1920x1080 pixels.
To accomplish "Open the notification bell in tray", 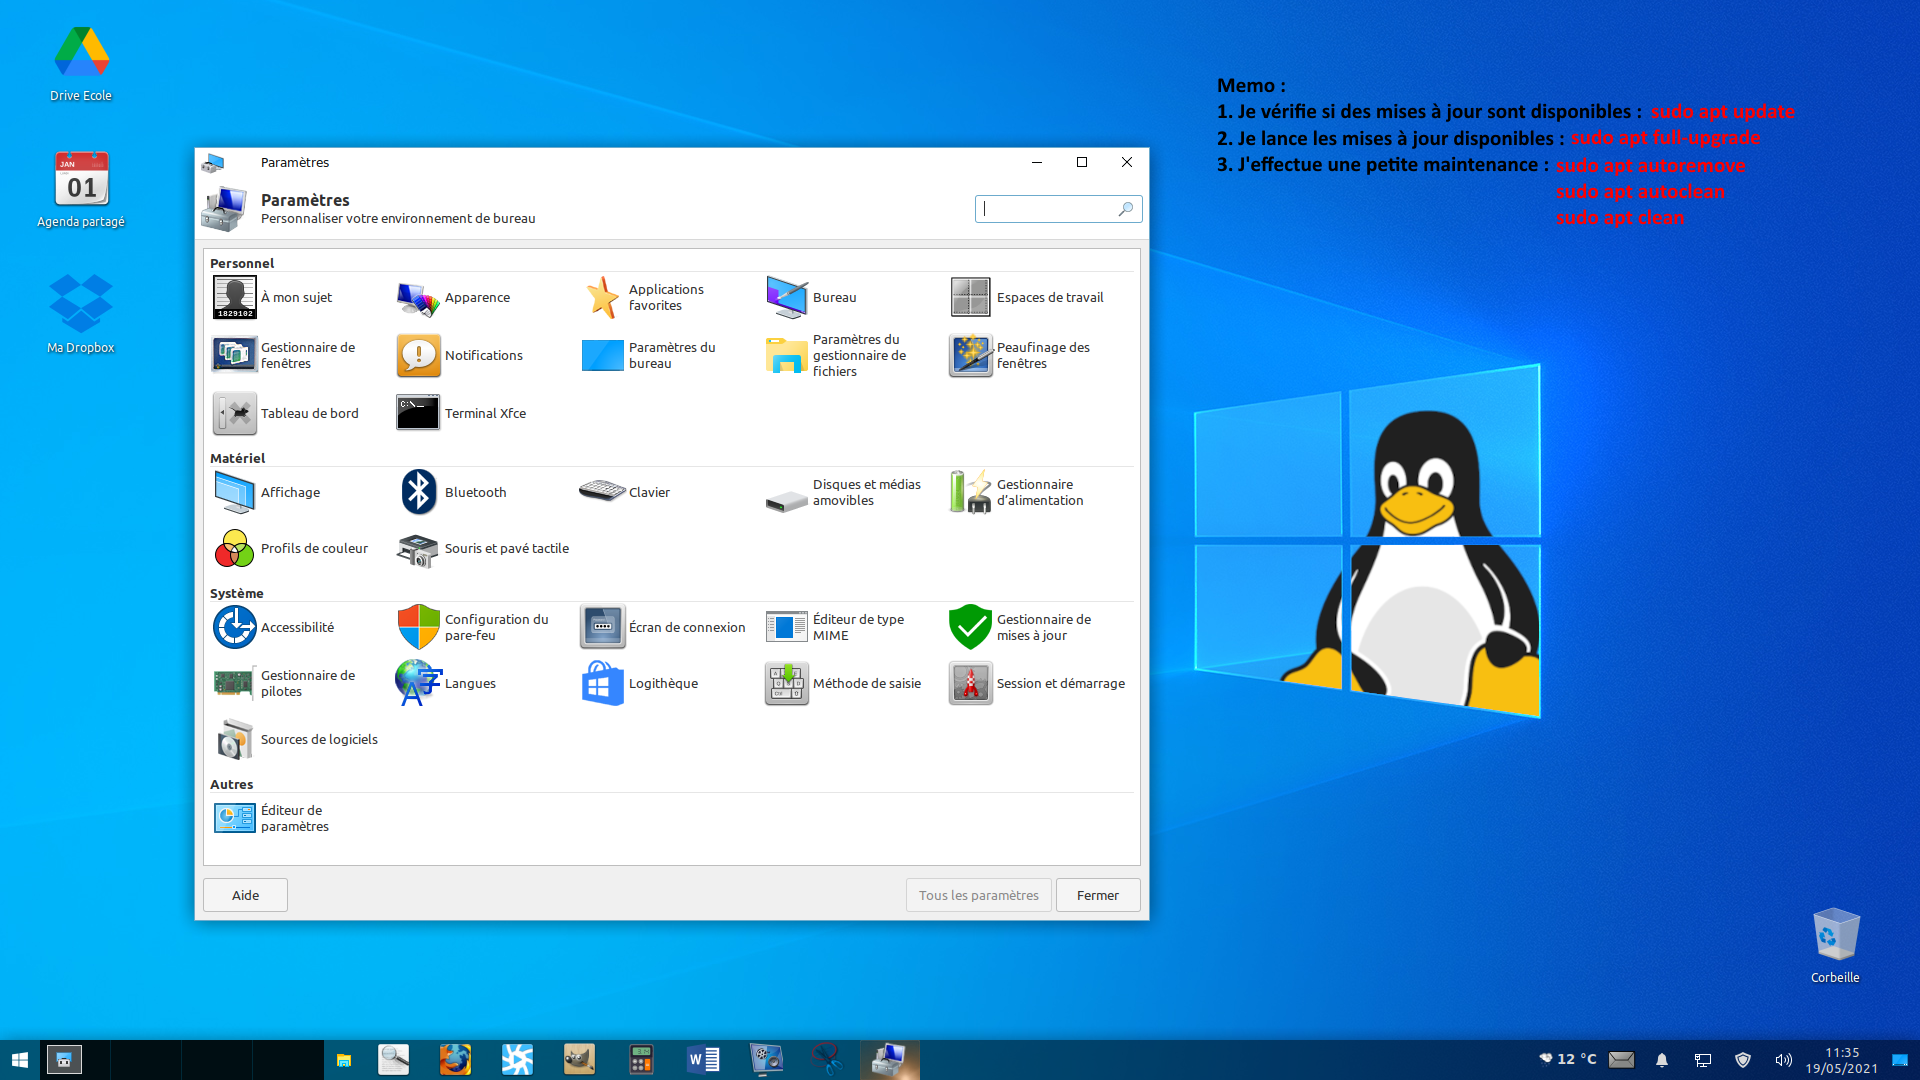I will (1662, 1060).
